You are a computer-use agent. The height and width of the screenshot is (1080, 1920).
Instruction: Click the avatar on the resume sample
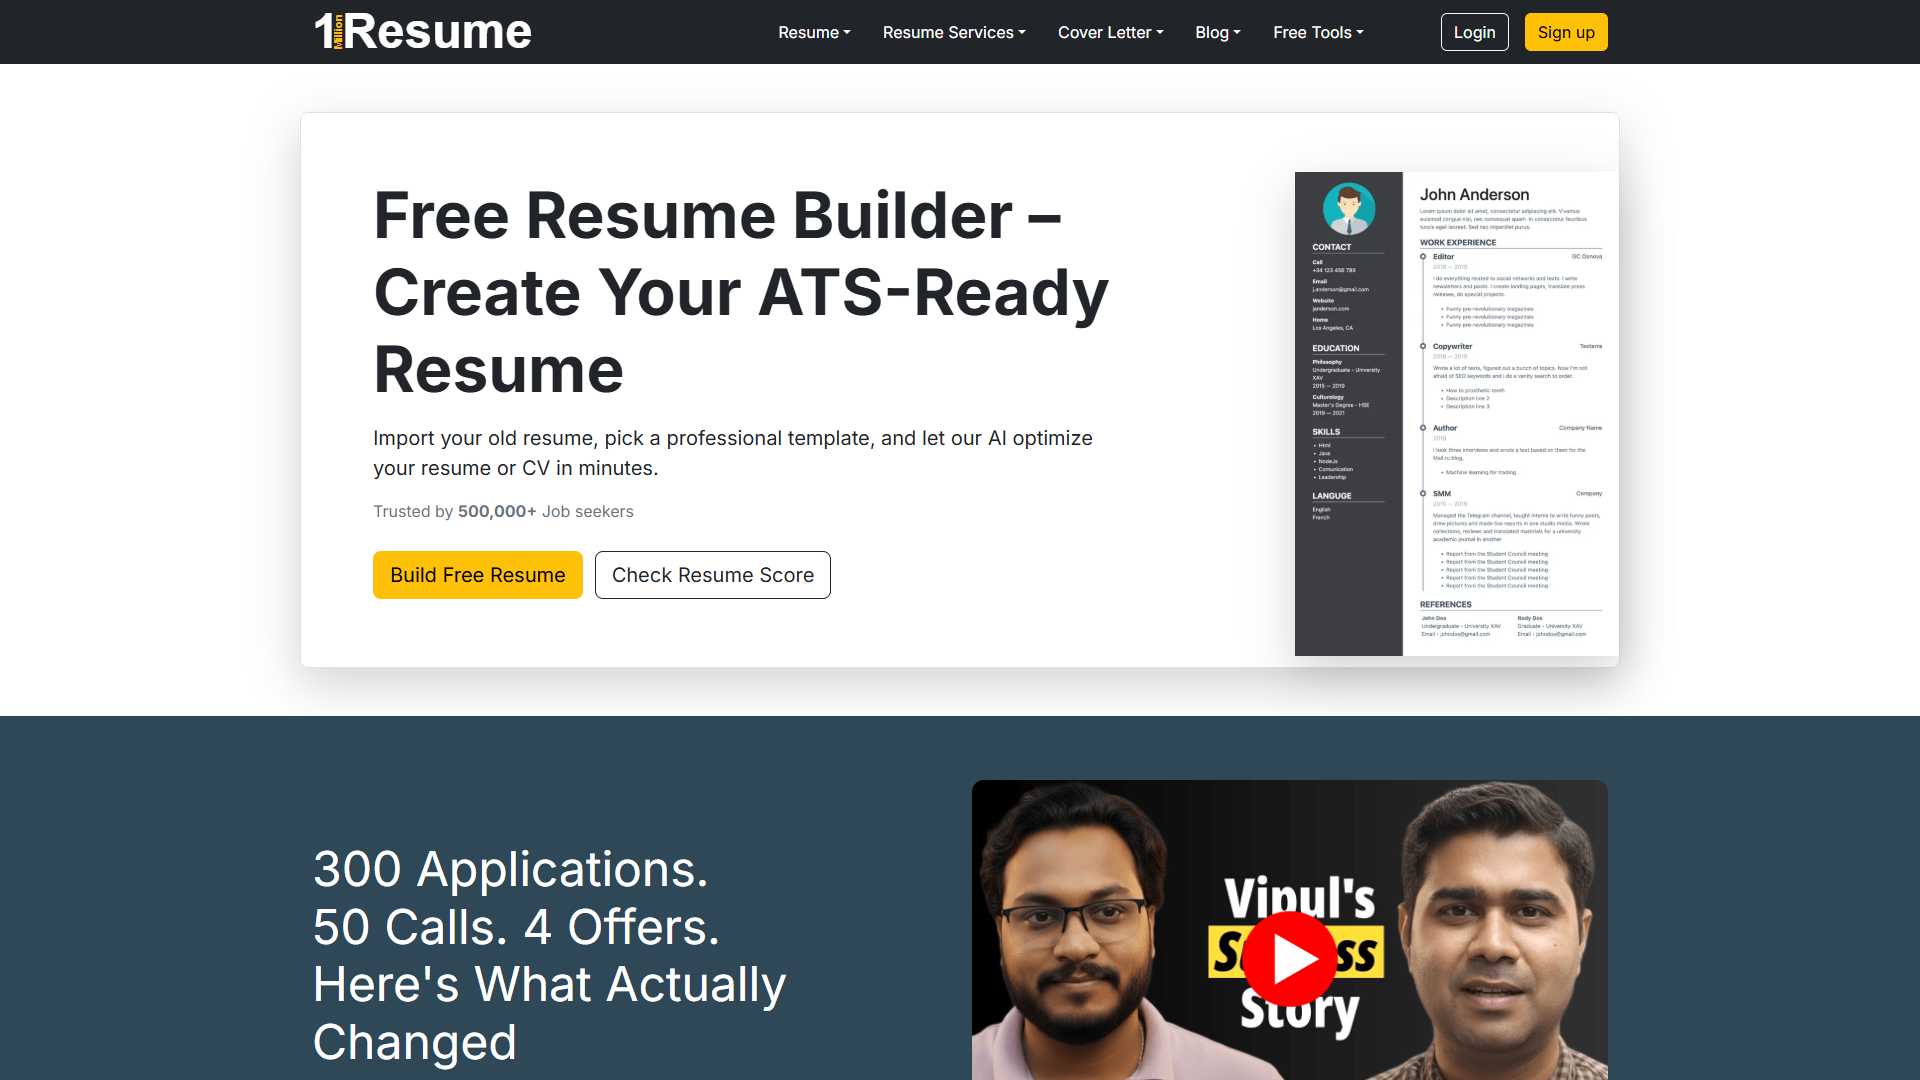1349,209
